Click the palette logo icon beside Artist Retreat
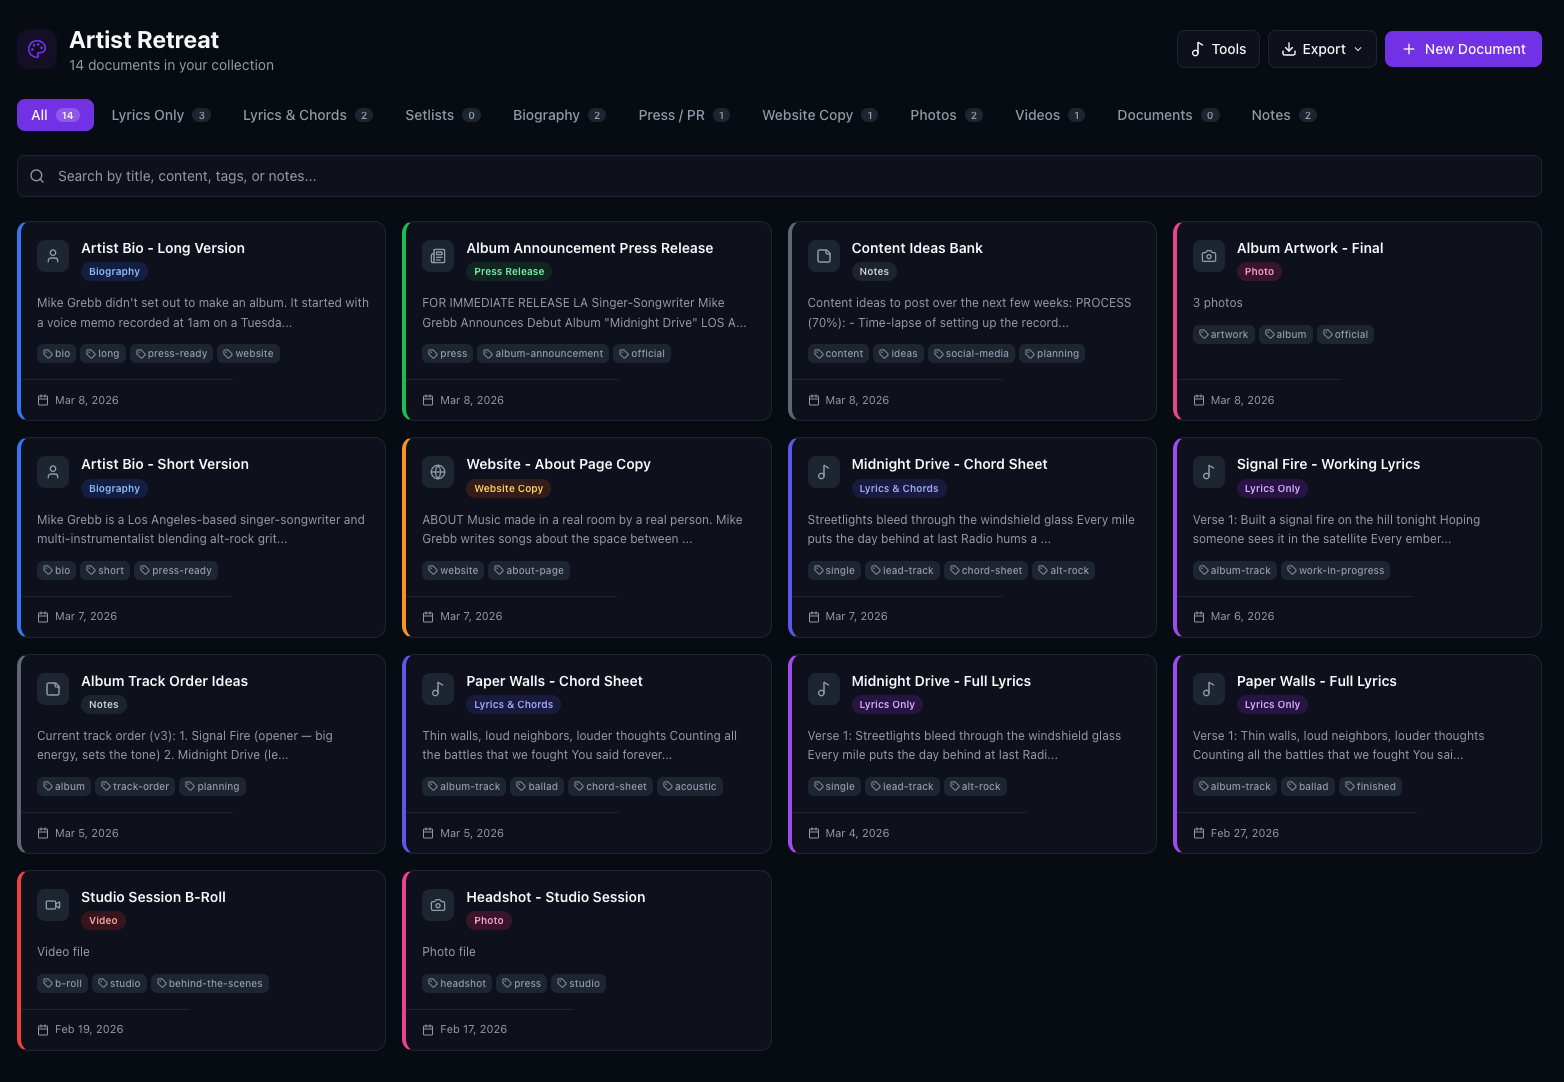Viewport: 1564px width, 1082px height. coord(37,49)
